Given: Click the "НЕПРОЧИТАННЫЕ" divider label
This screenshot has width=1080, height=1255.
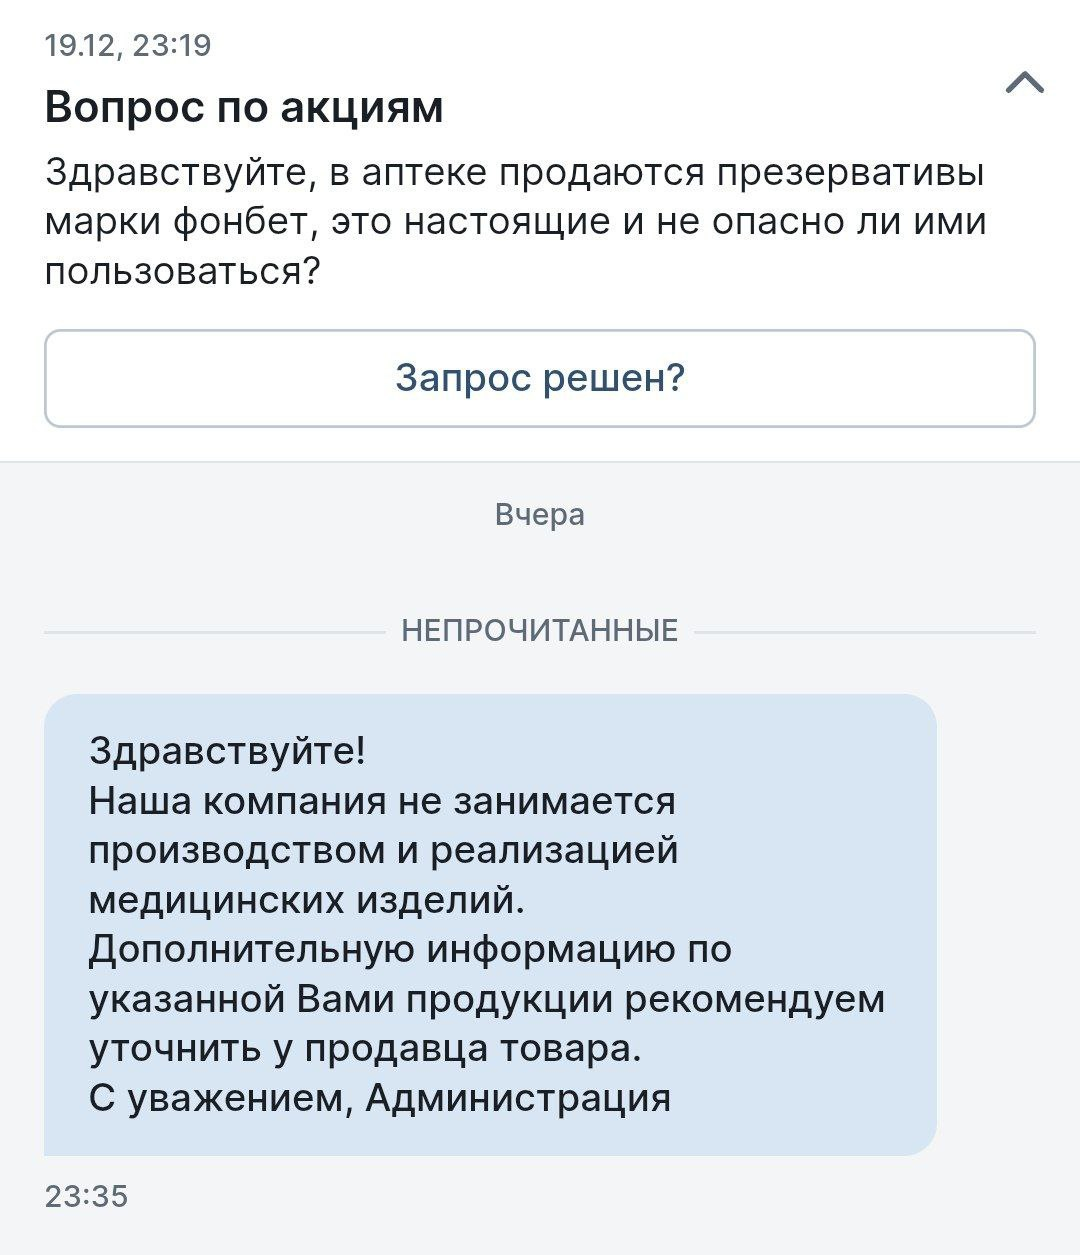Looking at the screenshot, I should click(540, 631).
